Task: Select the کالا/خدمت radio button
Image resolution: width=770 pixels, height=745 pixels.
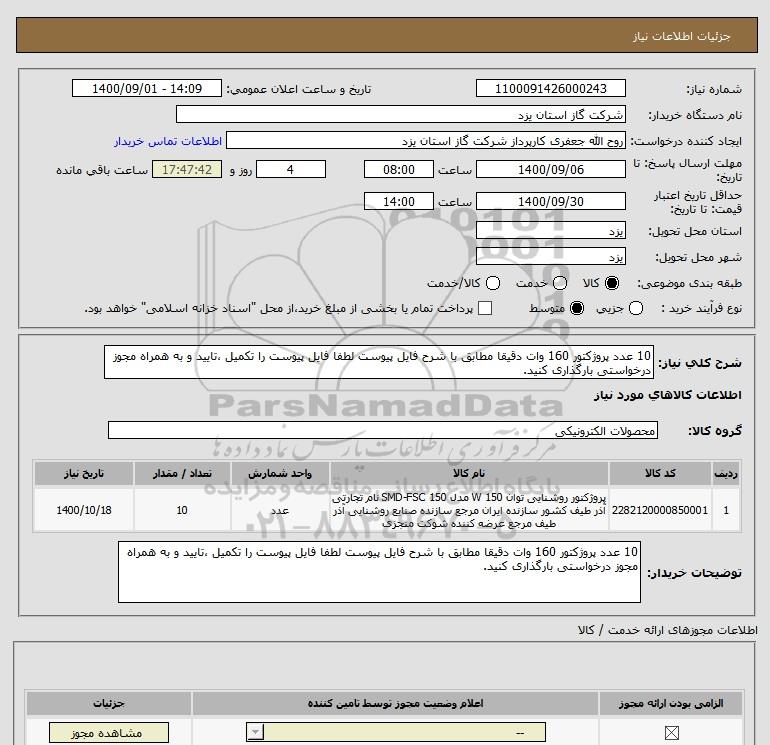Action: (493, 283)
